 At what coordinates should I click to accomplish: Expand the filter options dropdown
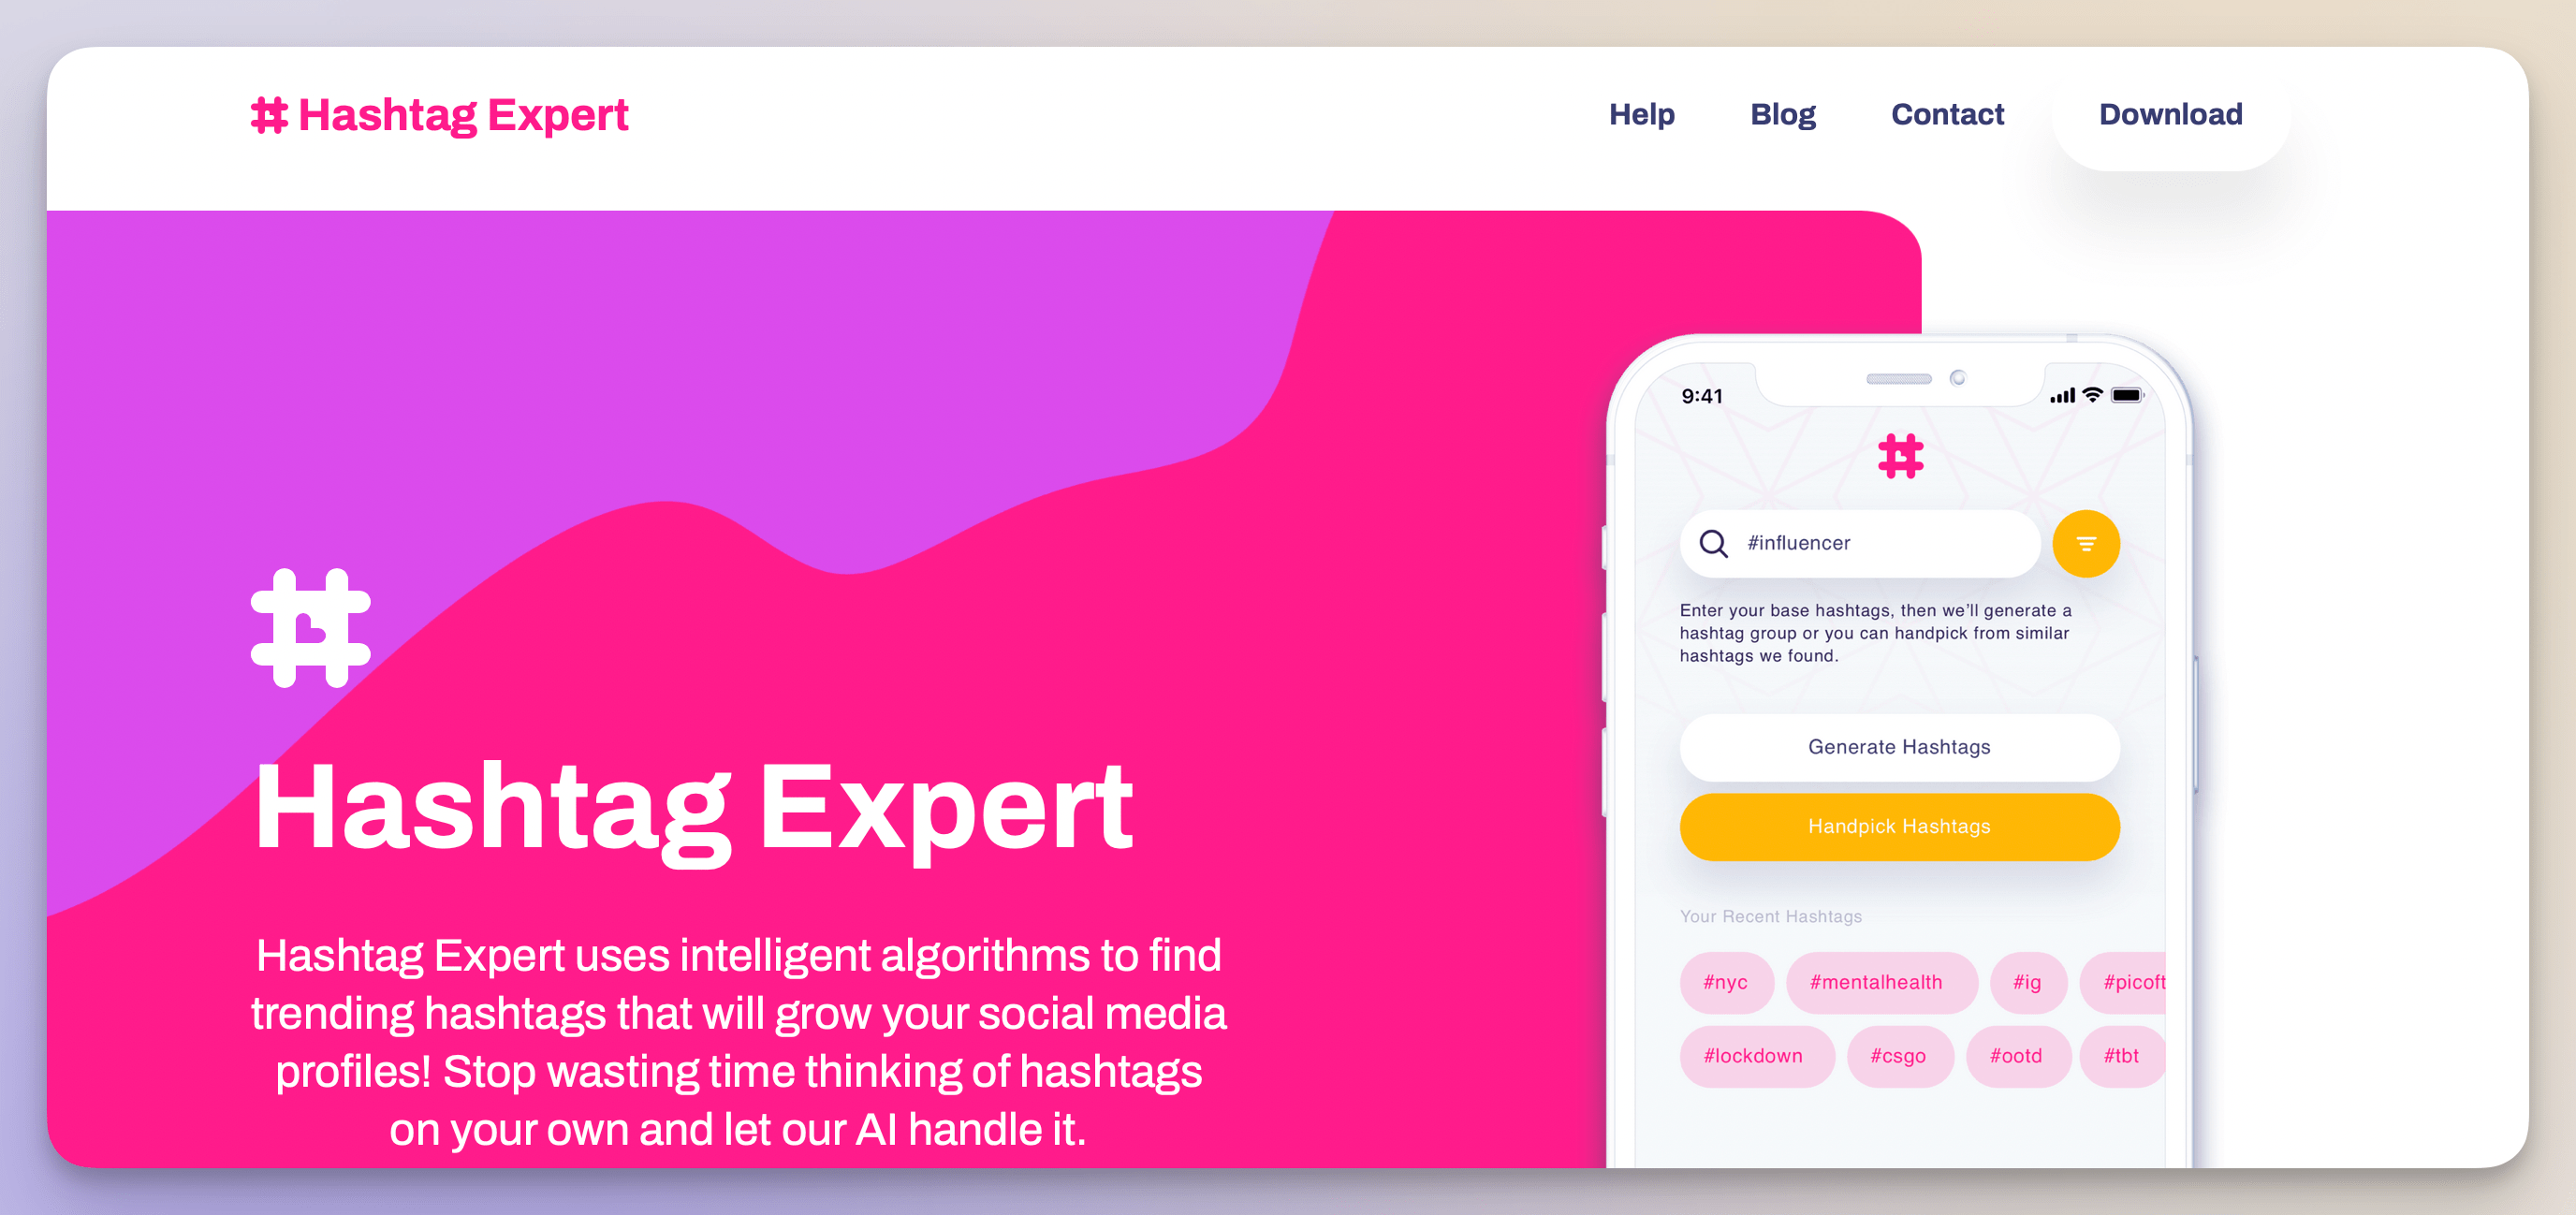pos(2085,544)
